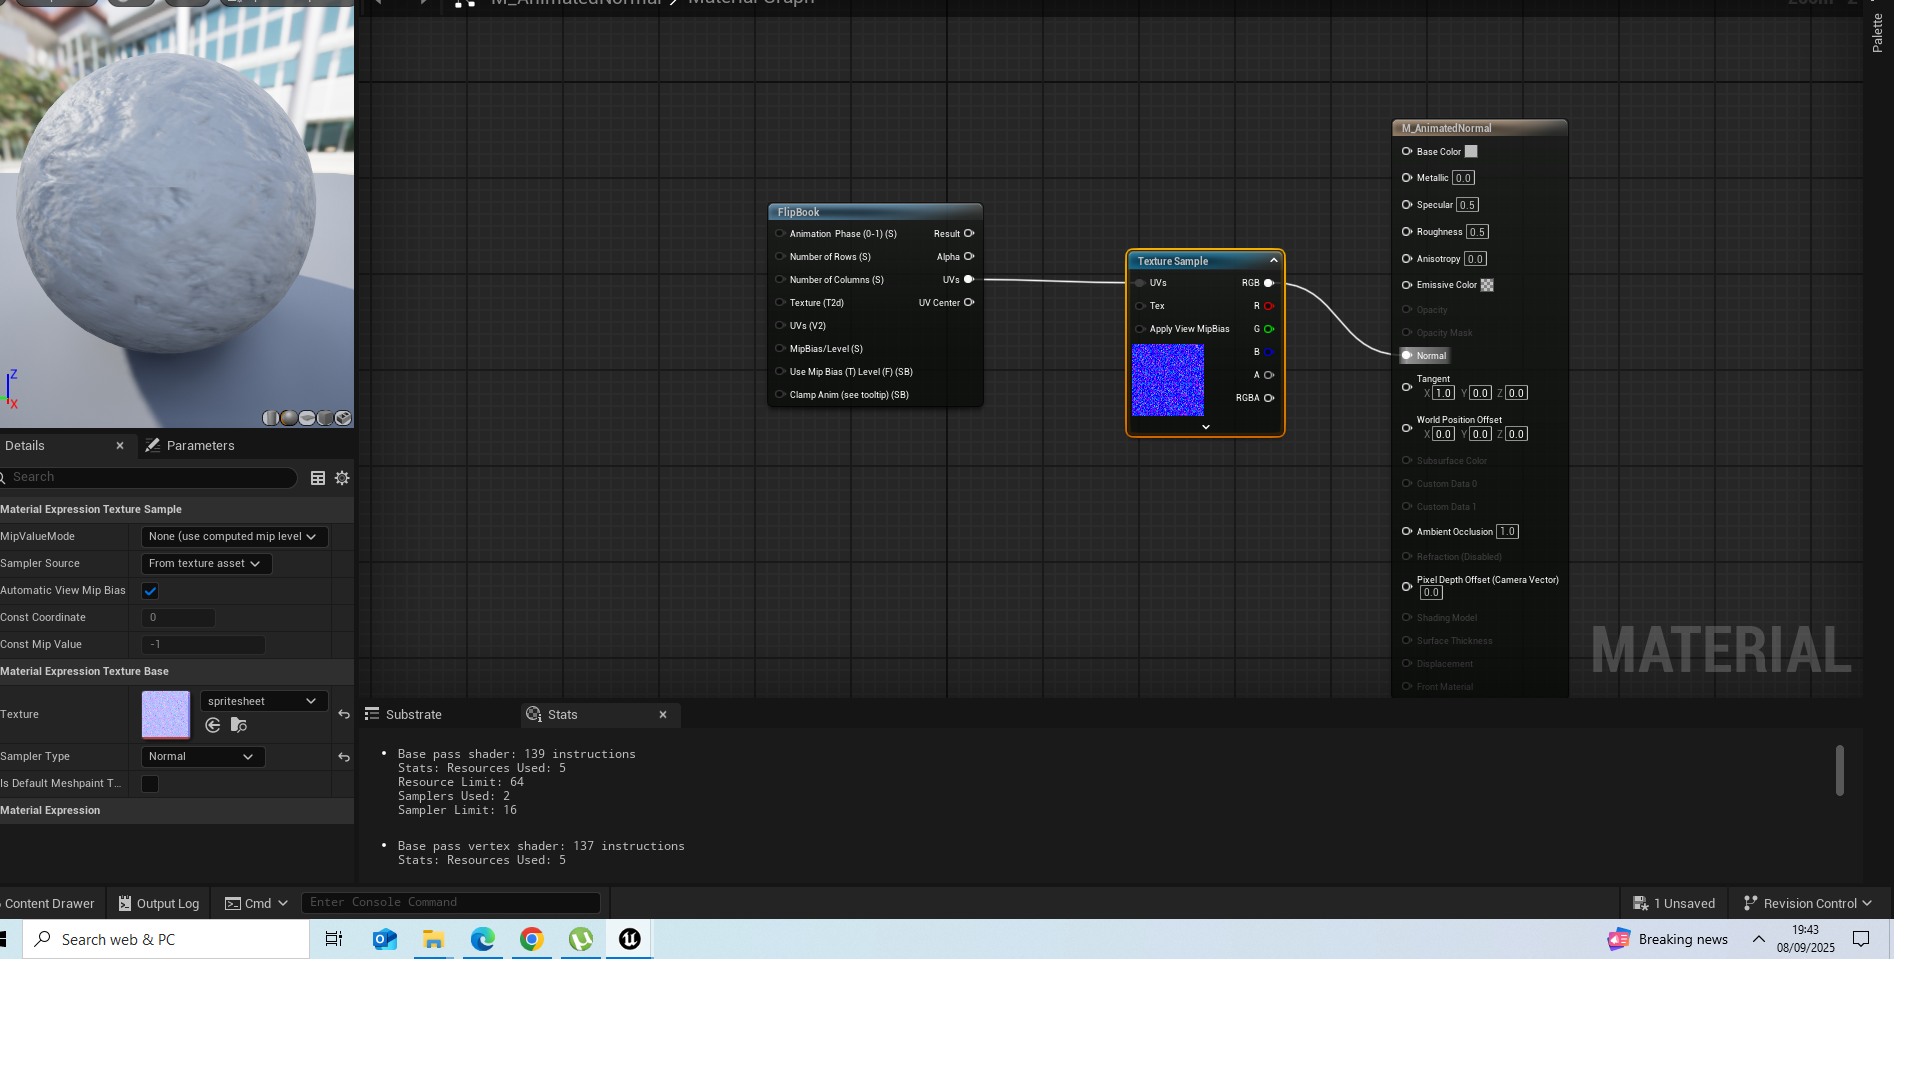Switch preview mesh to cylinder shape
This screenshot has height=1080, width=1920.
pyautogui.click(x=271, y=418)
